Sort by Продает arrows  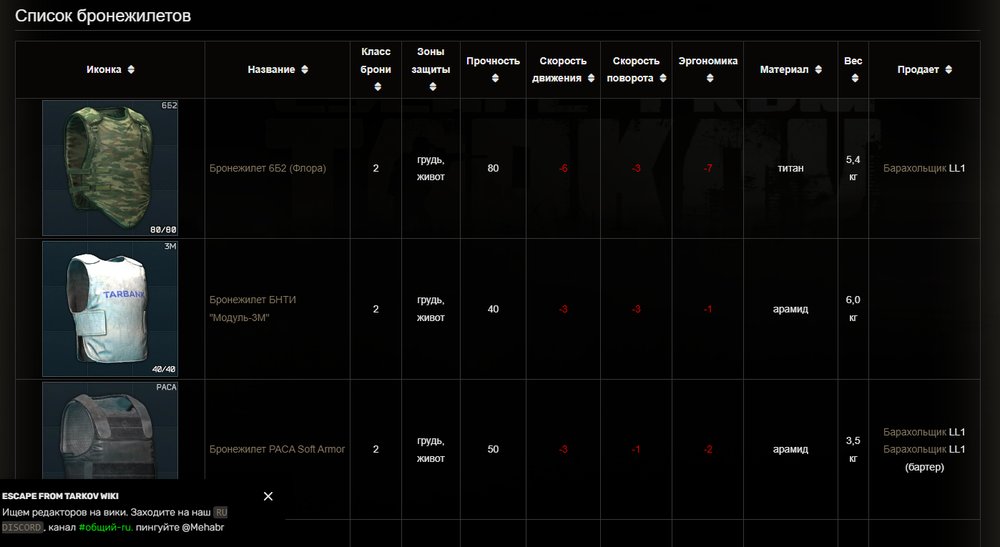click(948, 69)
